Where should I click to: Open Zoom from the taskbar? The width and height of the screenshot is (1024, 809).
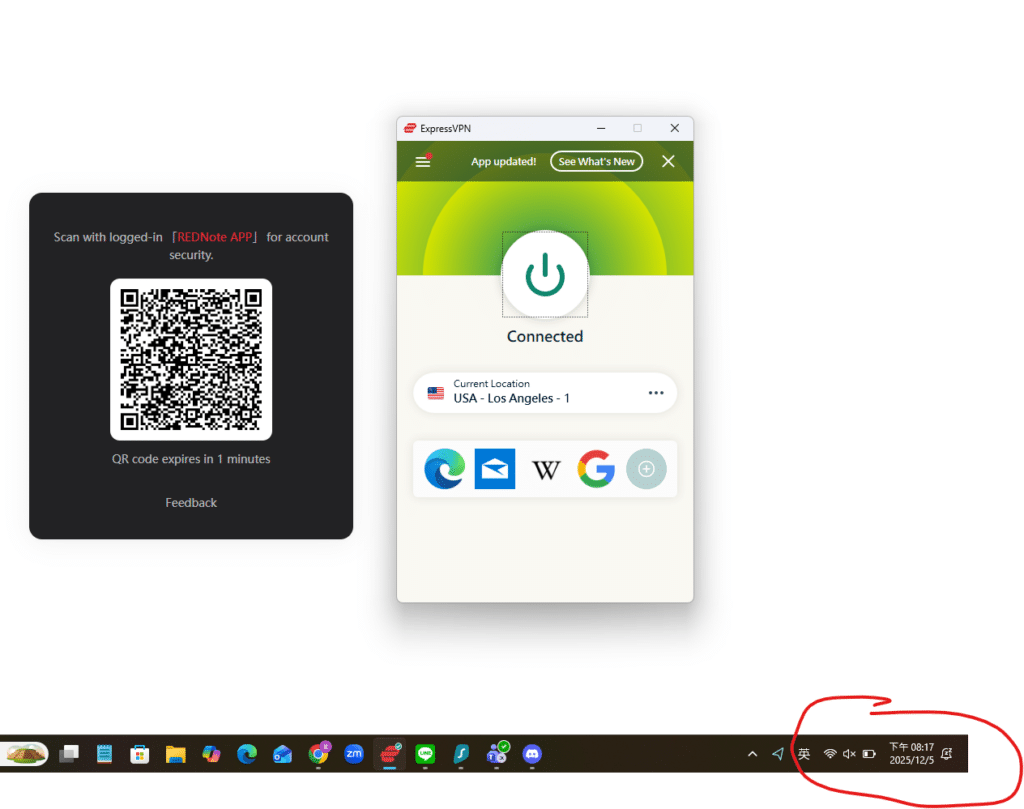pyautogui.click(x=353, y=754)
